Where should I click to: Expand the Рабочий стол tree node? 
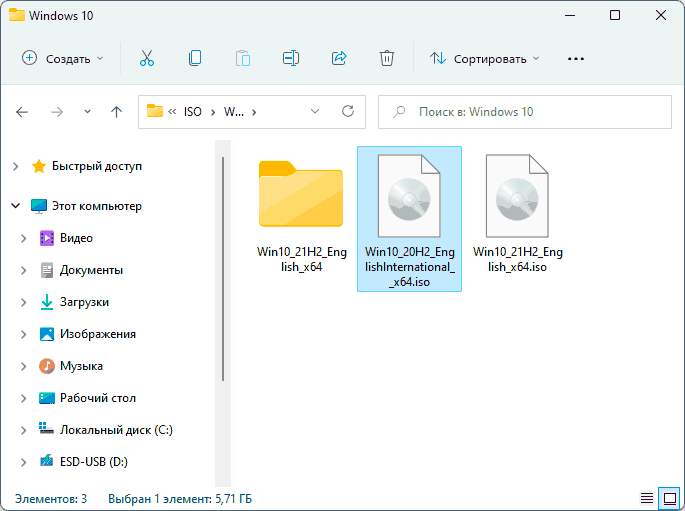[x=24, y=398]
